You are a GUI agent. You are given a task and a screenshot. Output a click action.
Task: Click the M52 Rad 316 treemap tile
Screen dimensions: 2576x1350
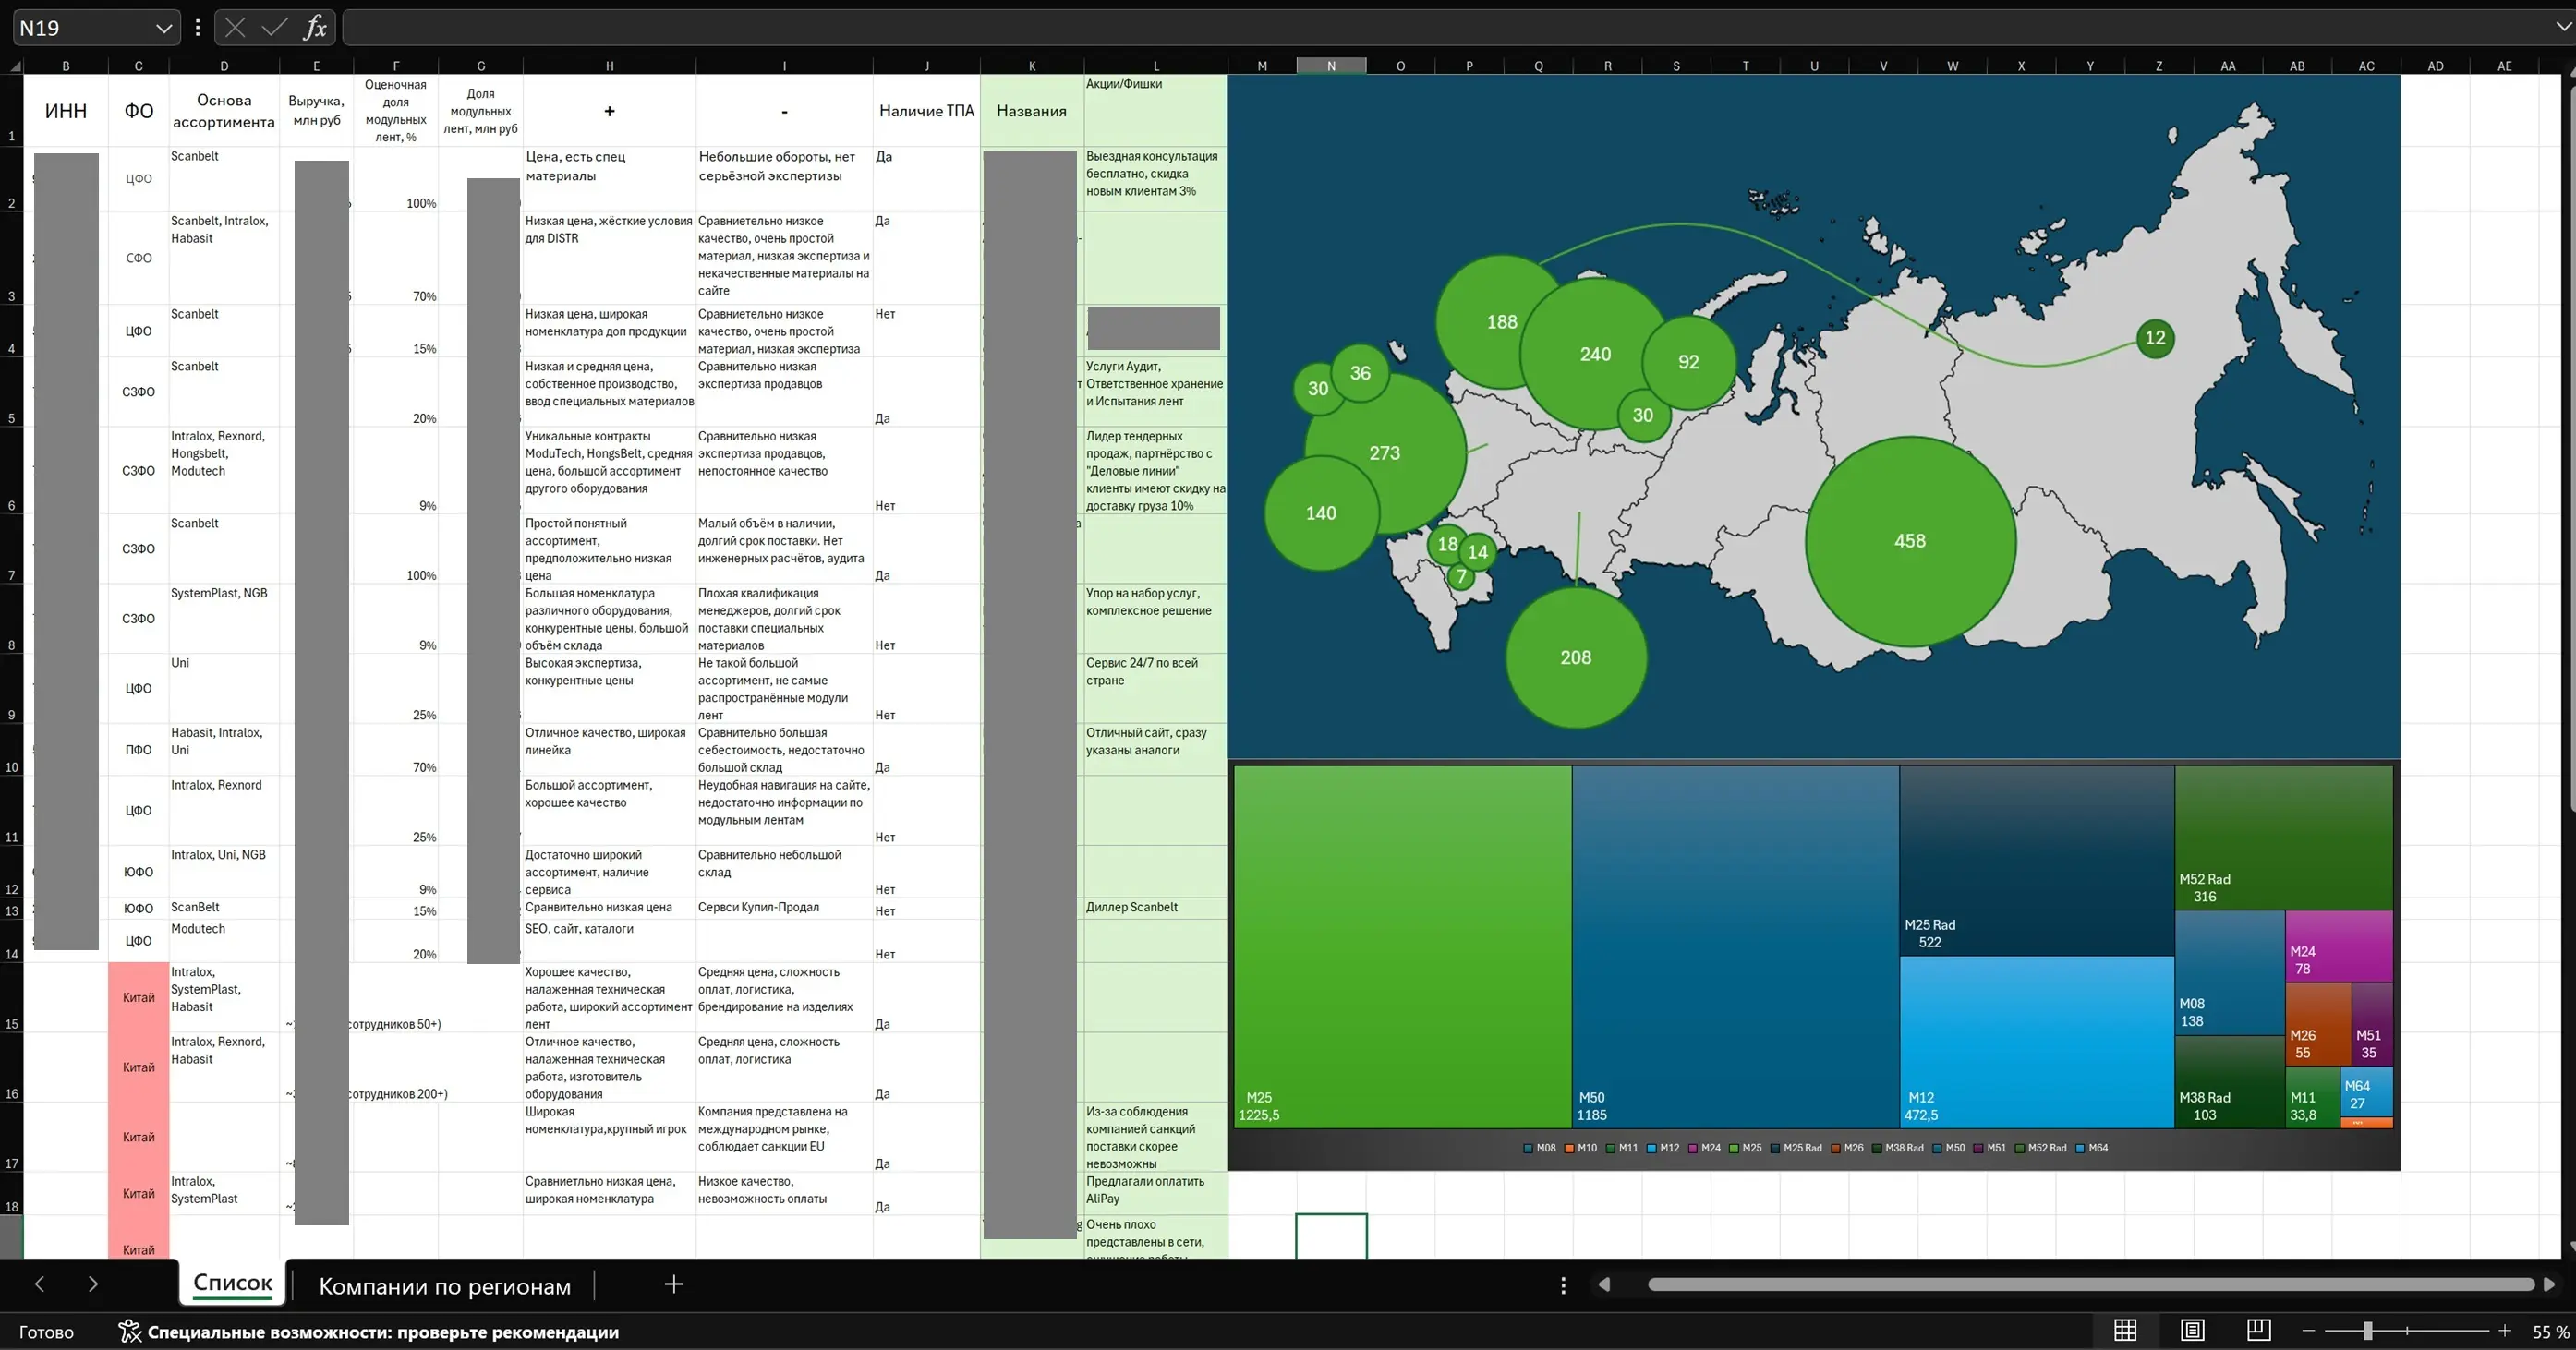(x=2284, y=838)
